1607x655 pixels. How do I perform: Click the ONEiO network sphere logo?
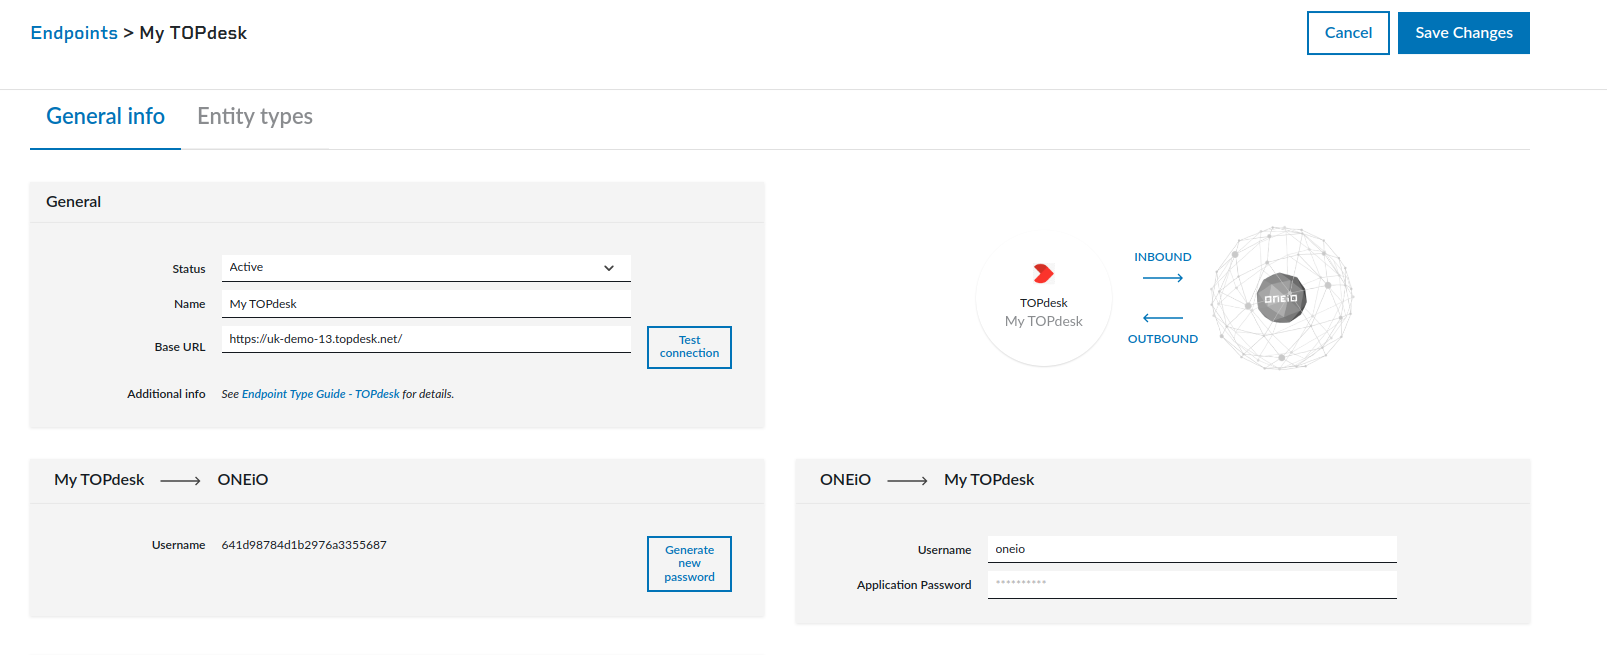click(1281, 298)
